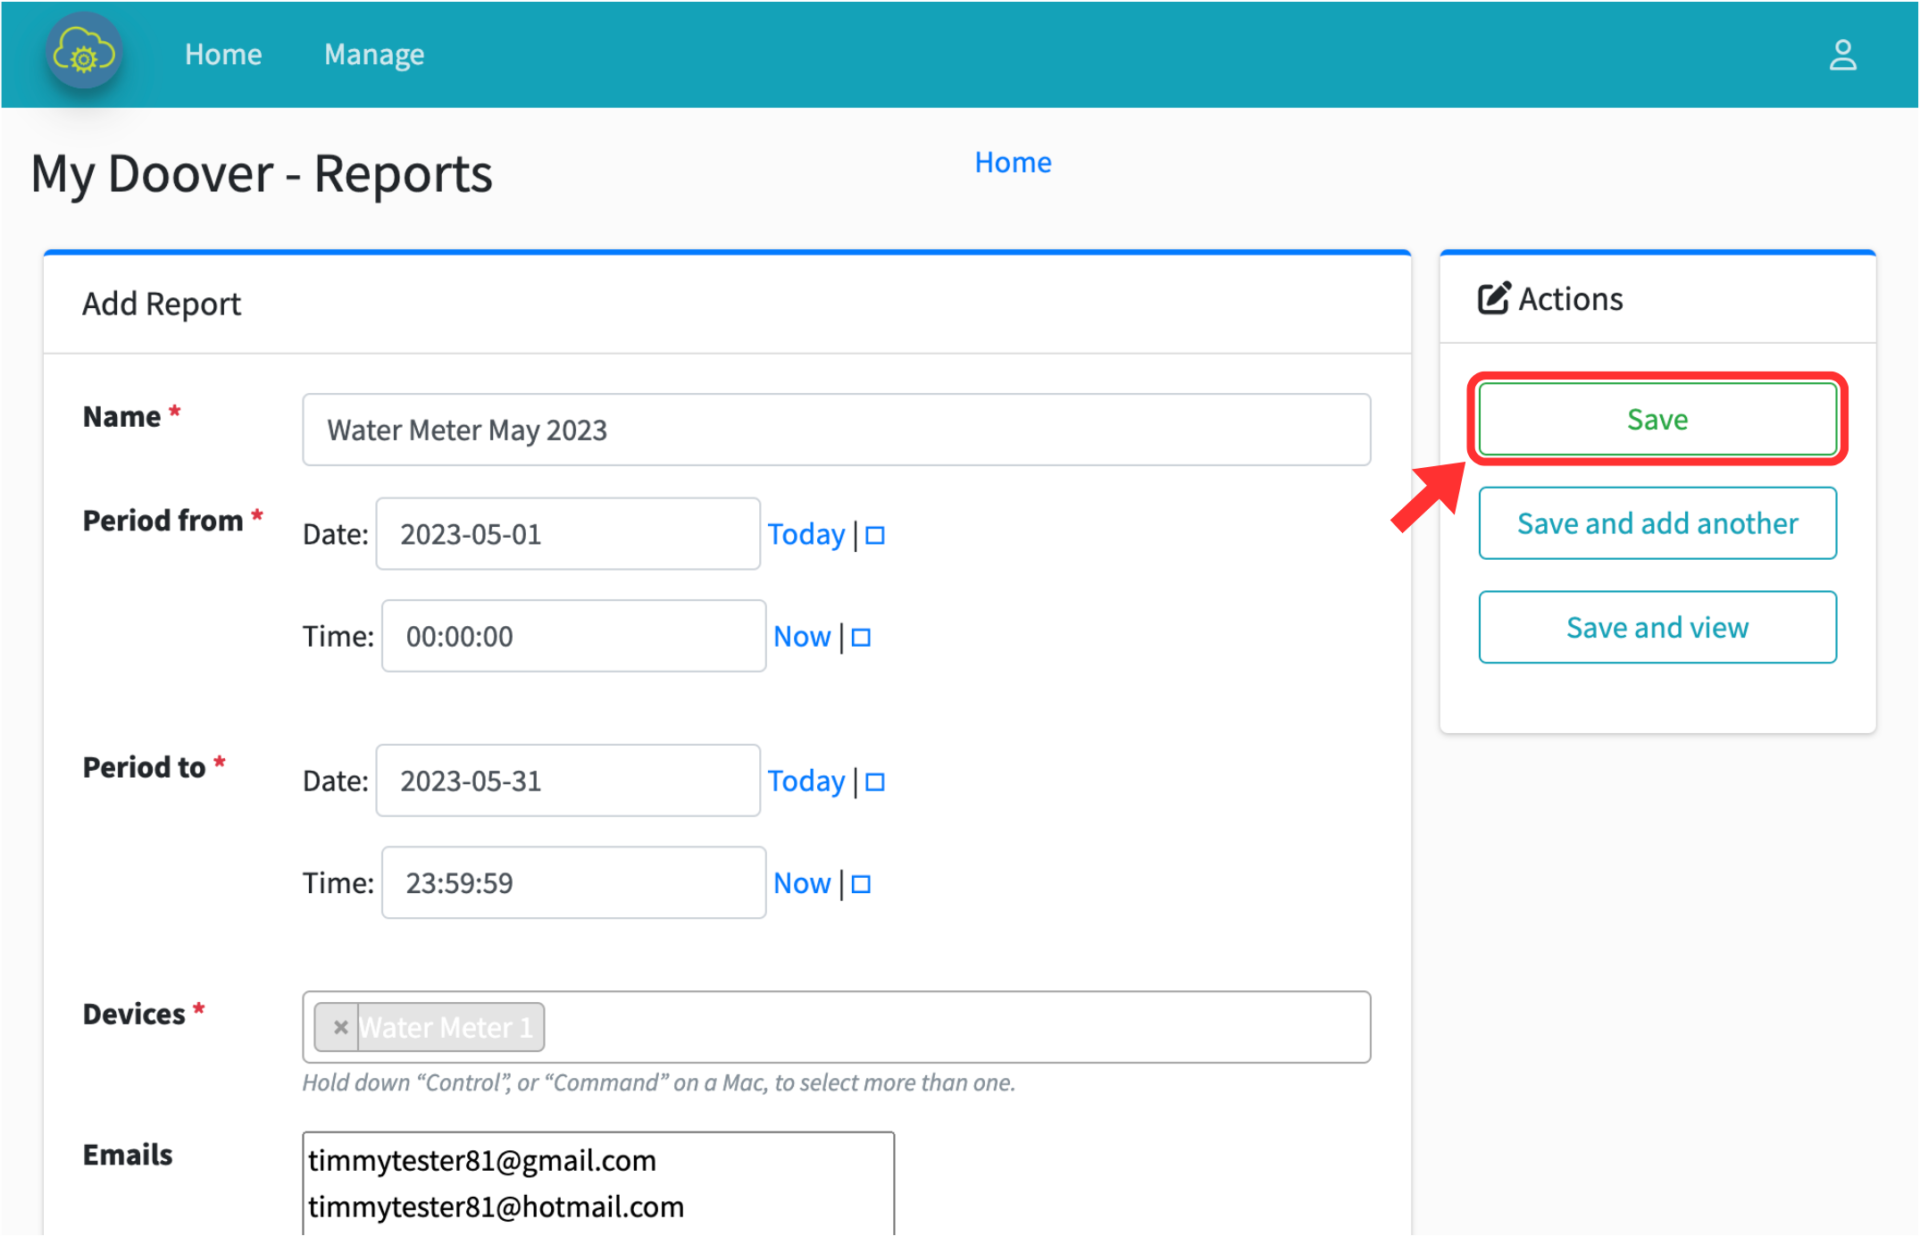
Task: Click the timmytester81@hotmail.com email line
Action: [496, 1207]
